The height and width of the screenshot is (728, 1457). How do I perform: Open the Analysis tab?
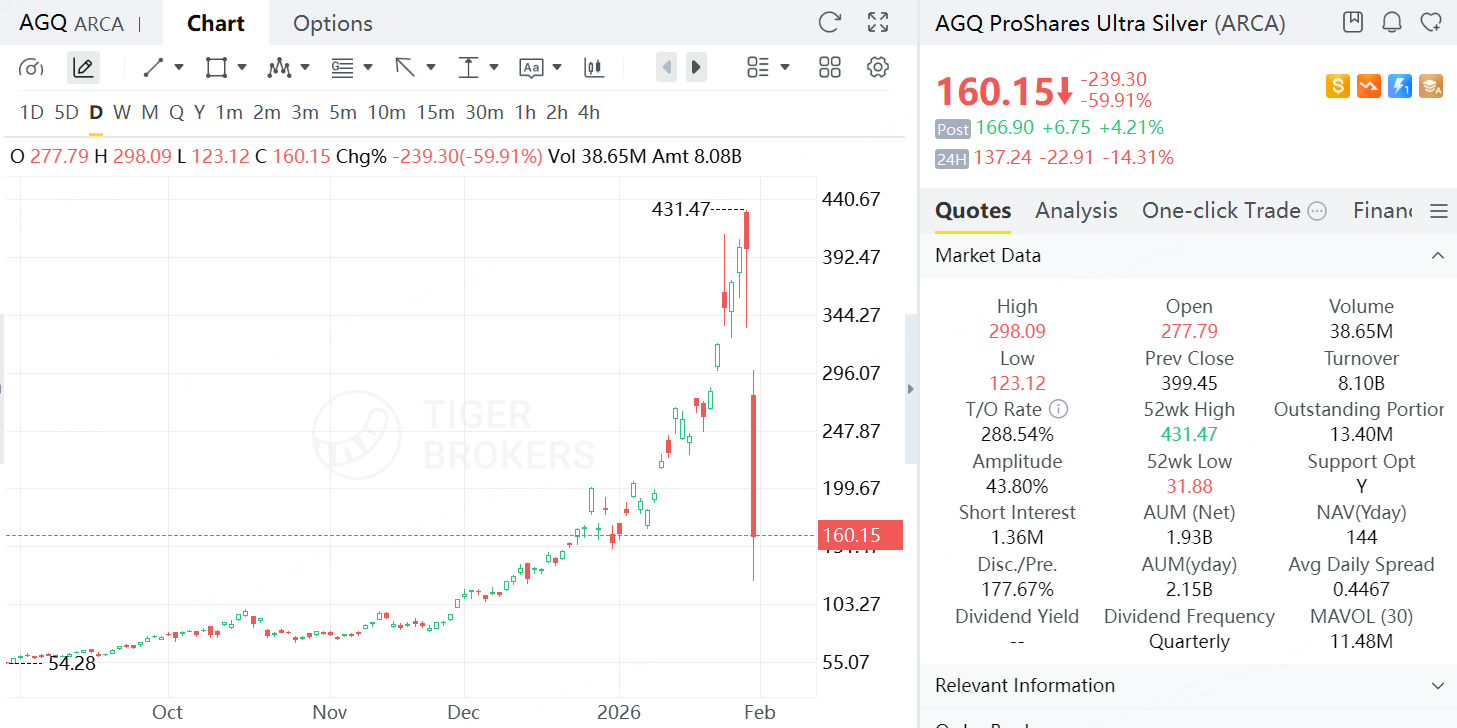click(1076, 211)
